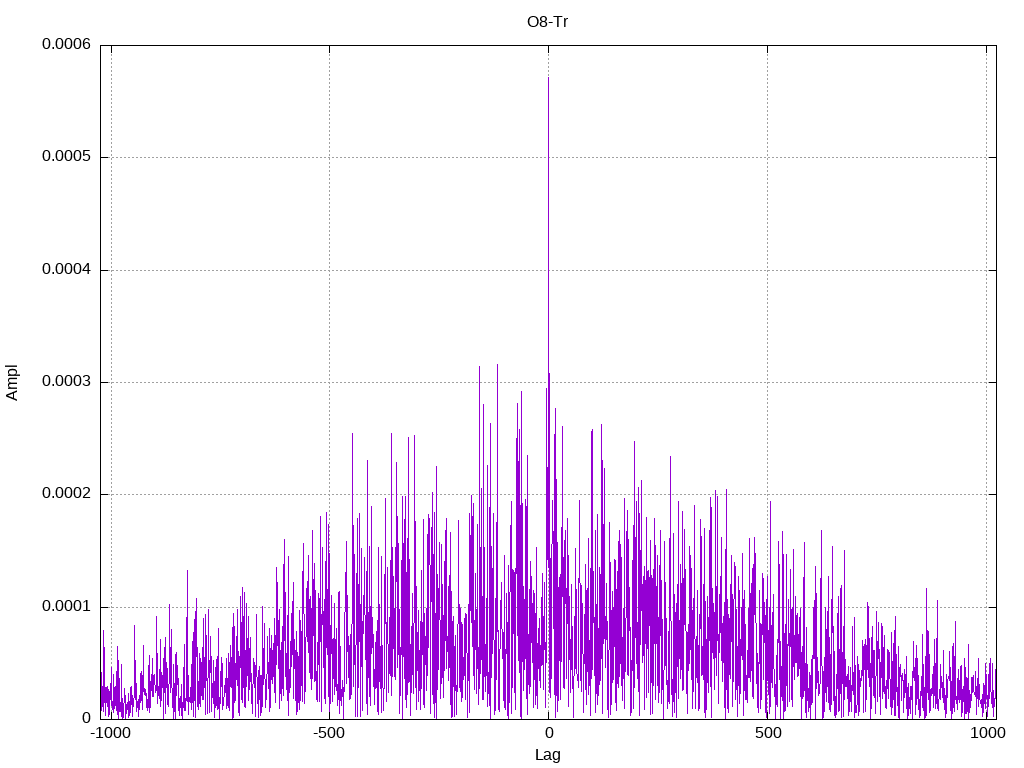Click the y-axis label Ampl
The image size is (1024, 768).
[12, 383]
